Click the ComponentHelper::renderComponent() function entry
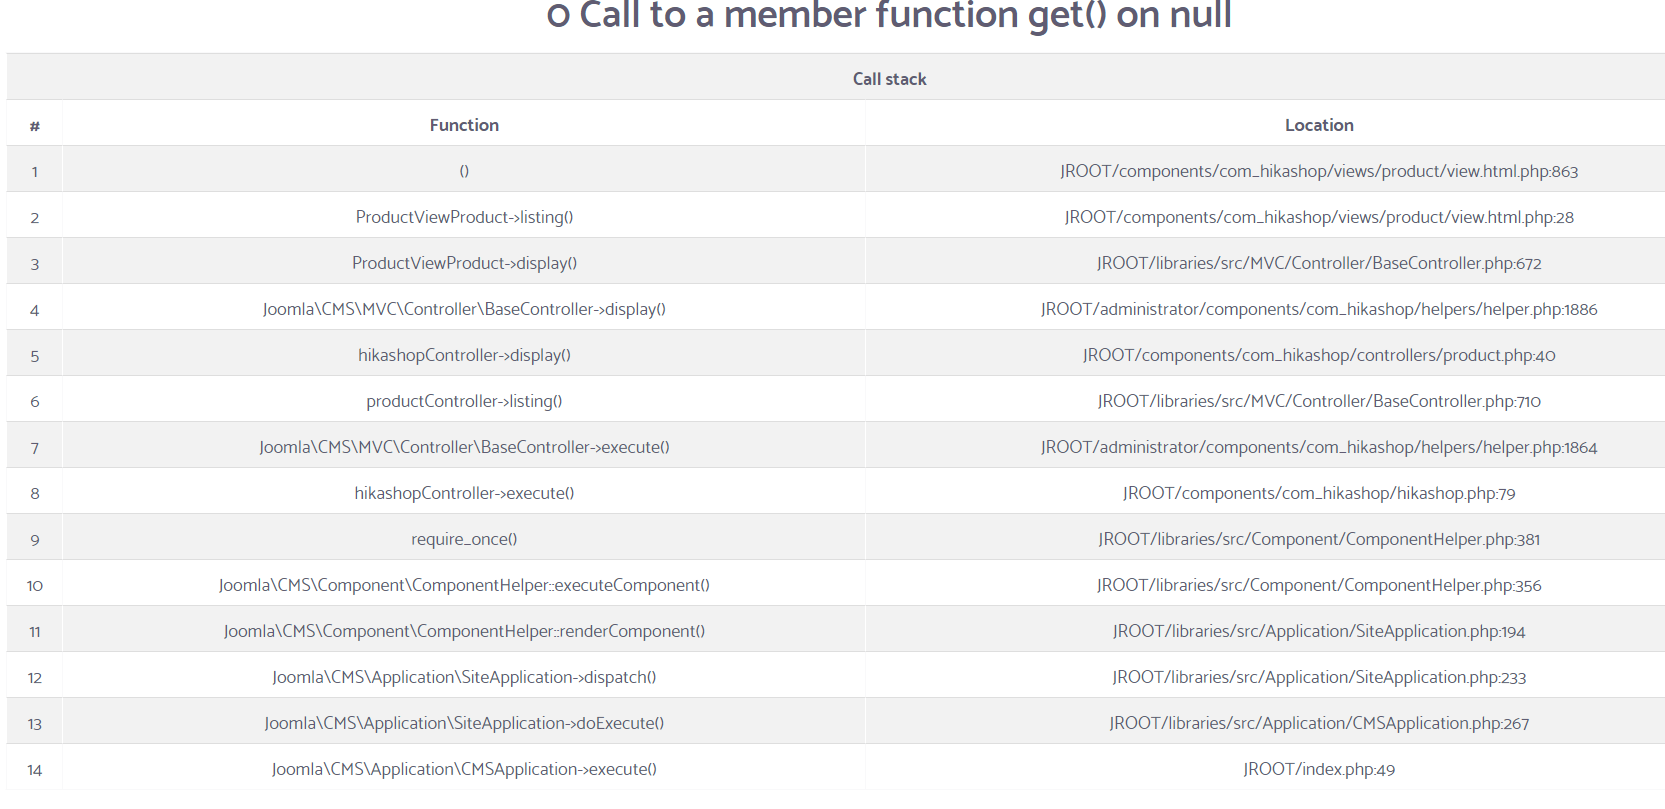 point(464,631)
